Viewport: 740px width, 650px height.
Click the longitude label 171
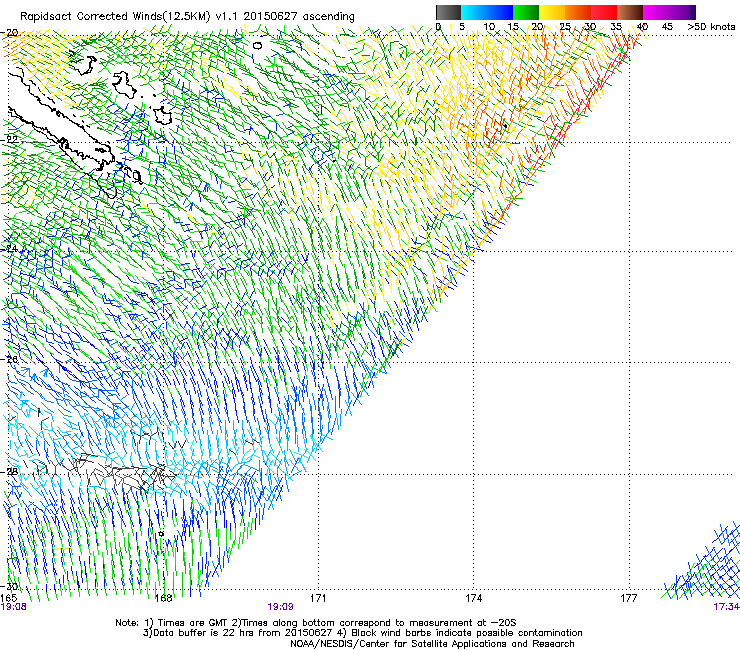point(318,598)
